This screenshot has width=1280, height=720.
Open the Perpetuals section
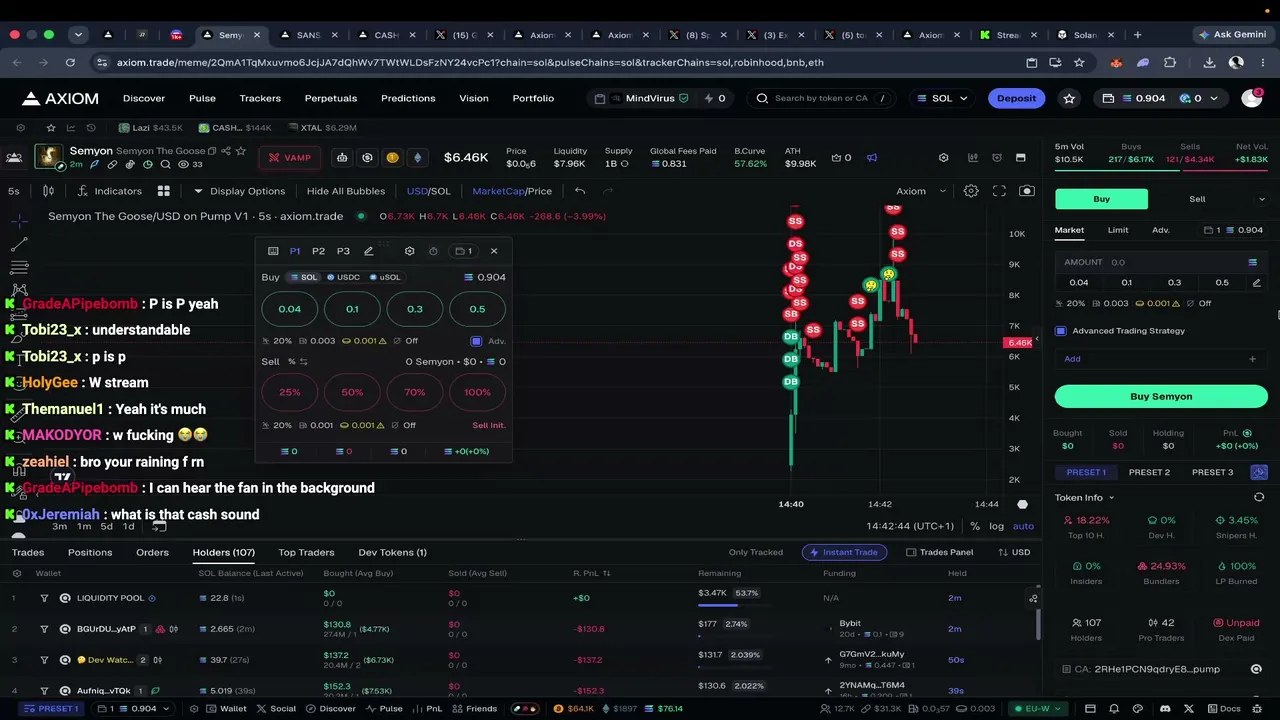click(331, 98)
